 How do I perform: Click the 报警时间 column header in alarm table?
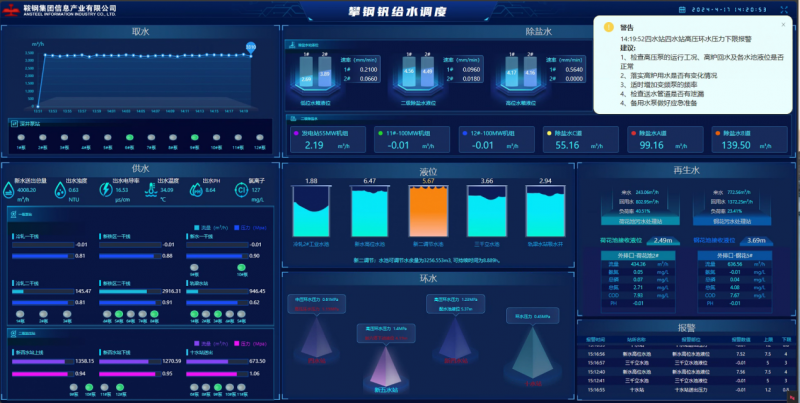(x=596, y=339)
